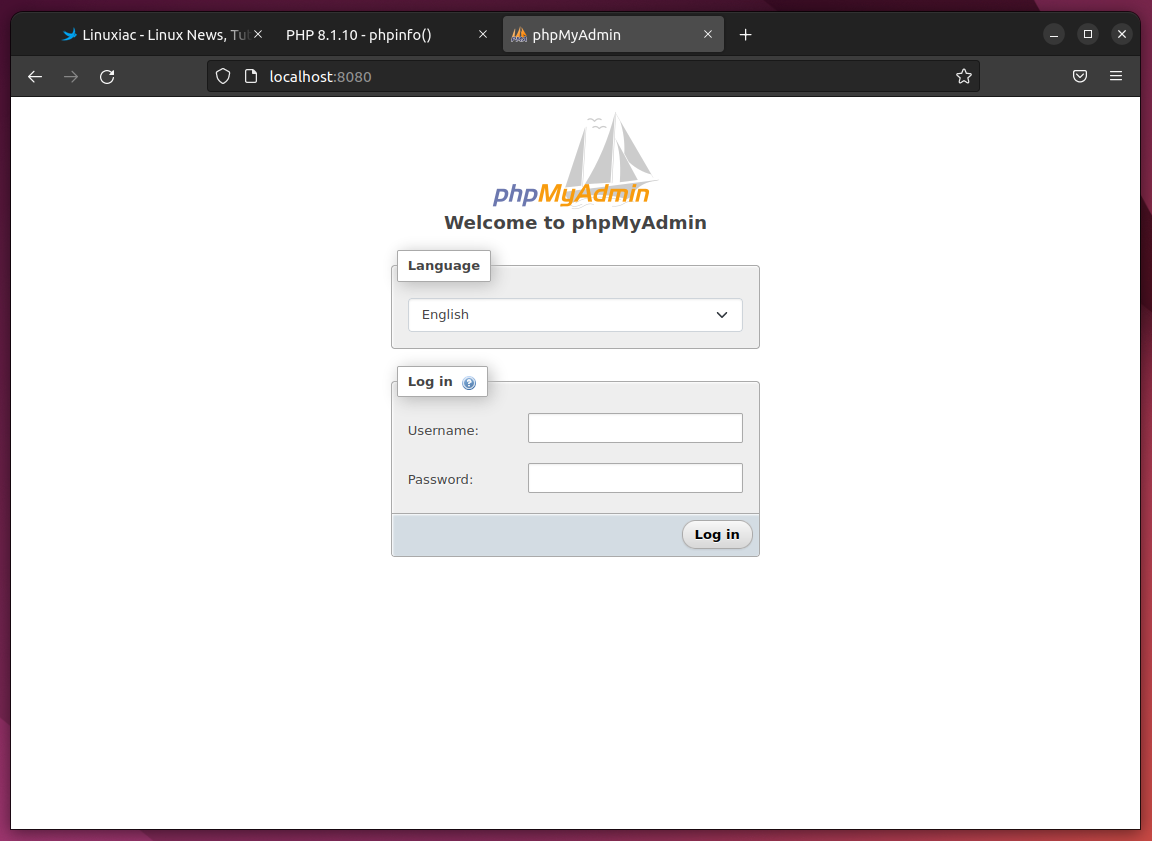This screenshot has width=1152, height=841.
Task: Close the phpMyAdmin tab
Action: pyautogui.click(x=708, y=35)
